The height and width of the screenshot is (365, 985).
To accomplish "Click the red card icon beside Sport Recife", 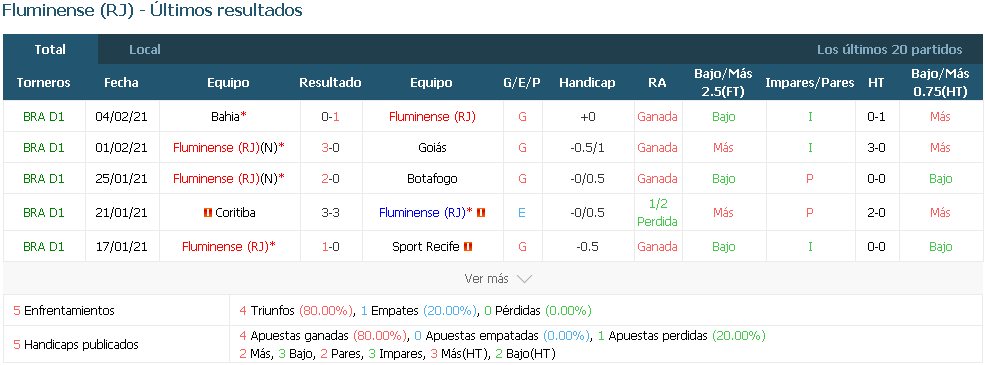I will pos(467,247).
